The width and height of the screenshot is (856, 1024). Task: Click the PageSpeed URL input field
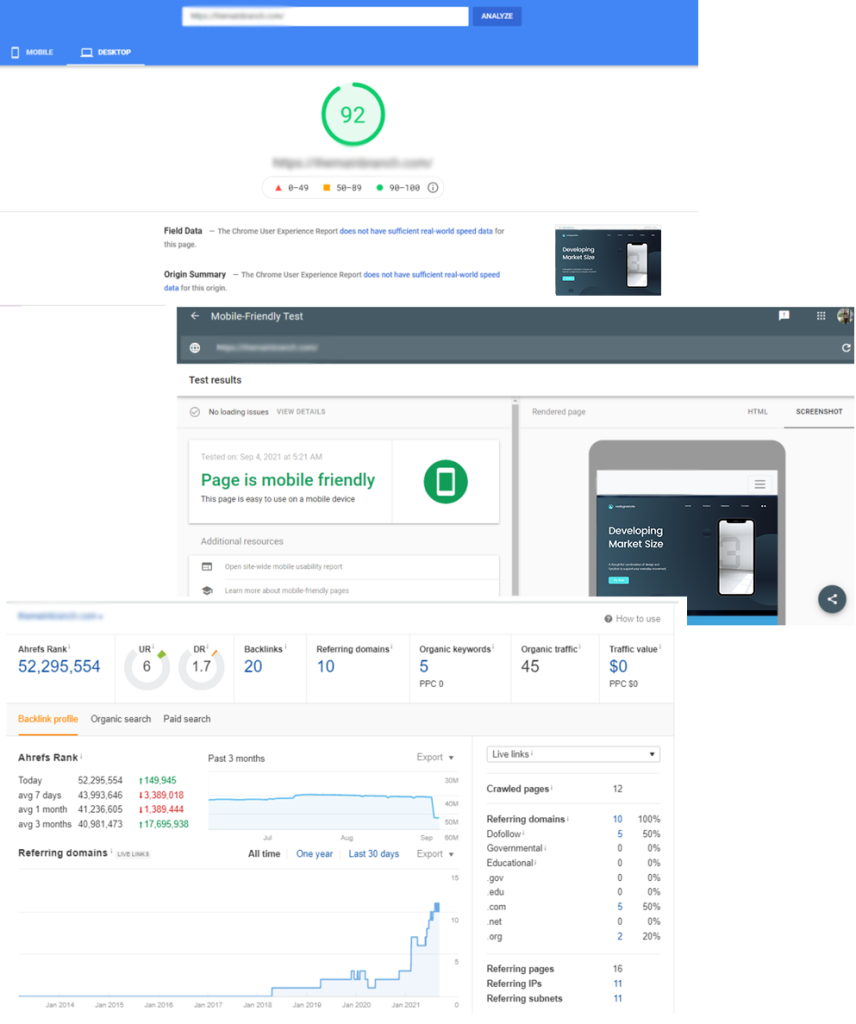click(325, 17)
